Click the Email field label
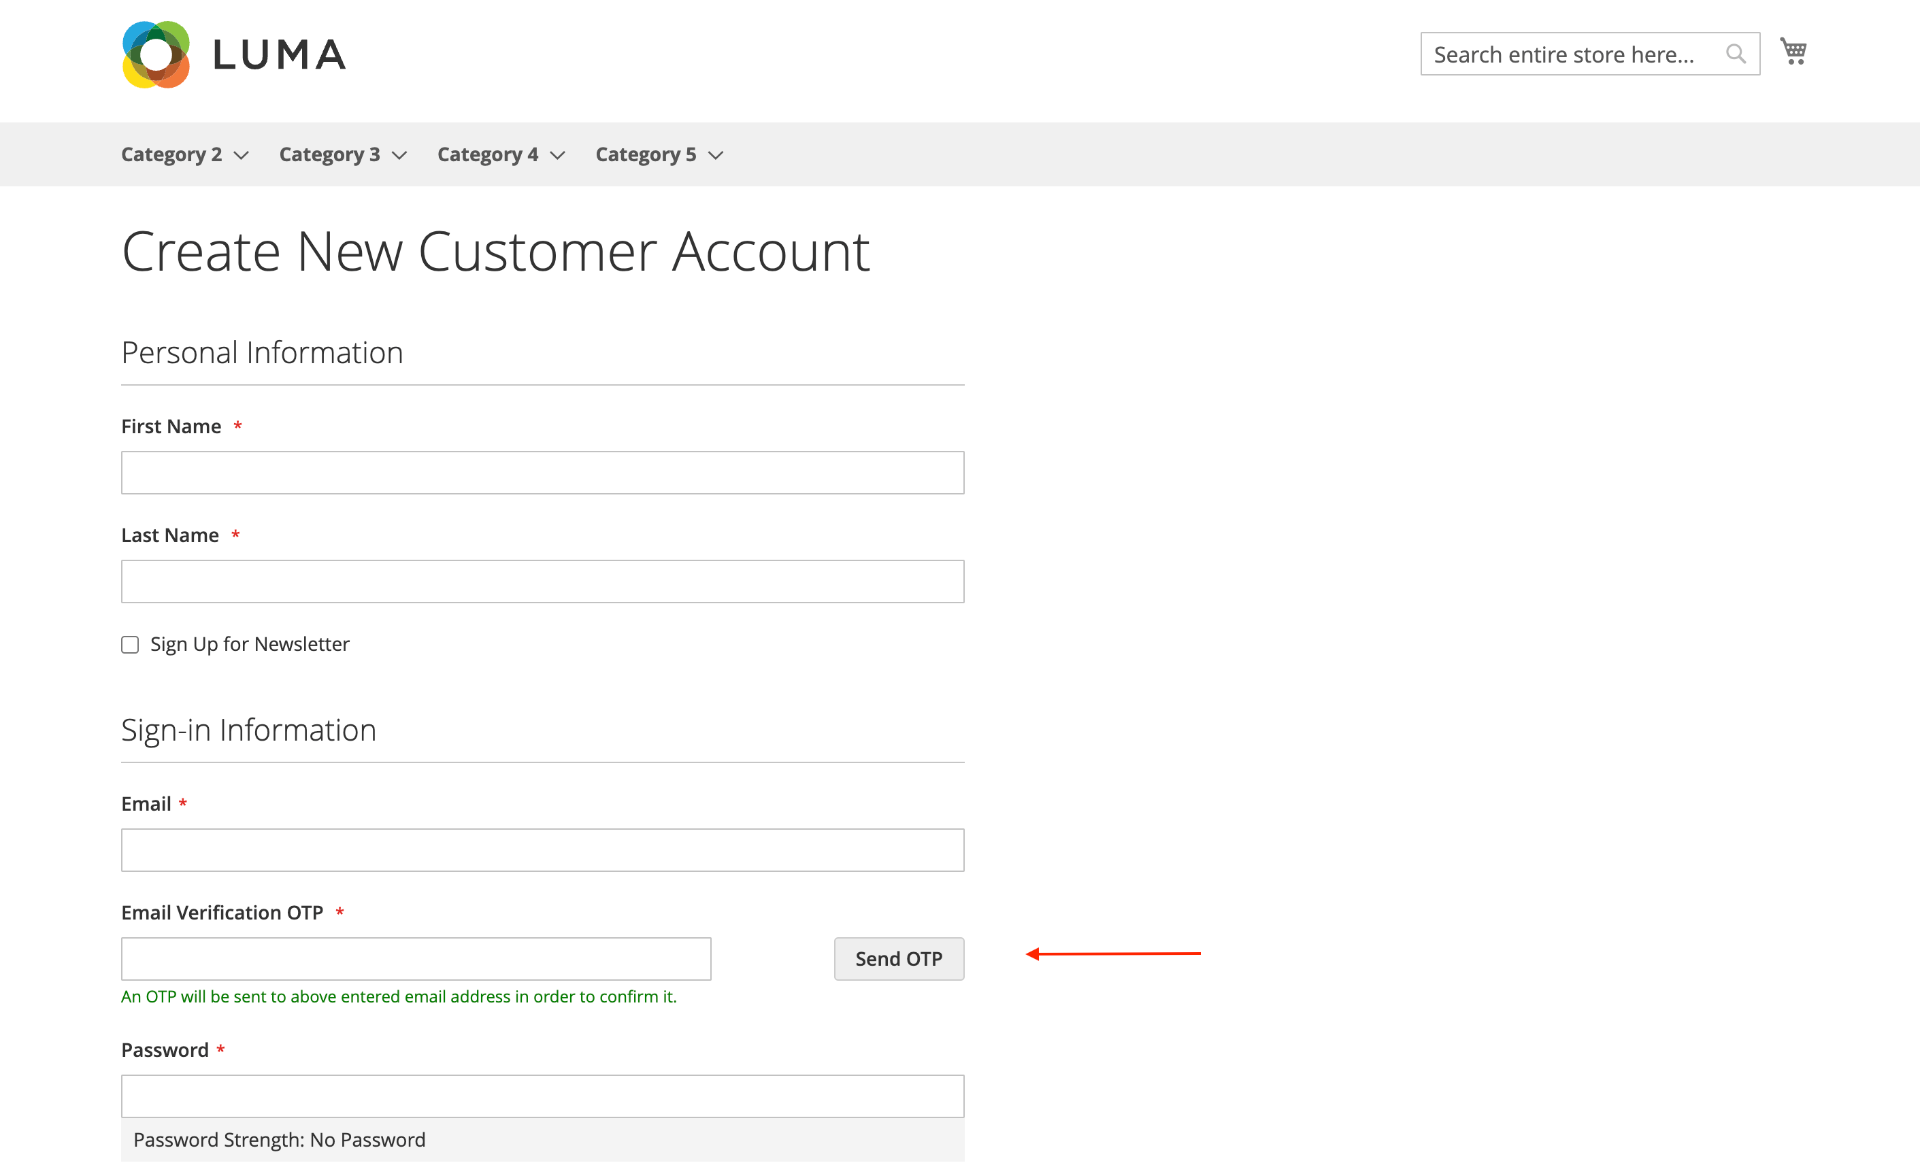The image size is (1920, 1163). coord(146,804)
